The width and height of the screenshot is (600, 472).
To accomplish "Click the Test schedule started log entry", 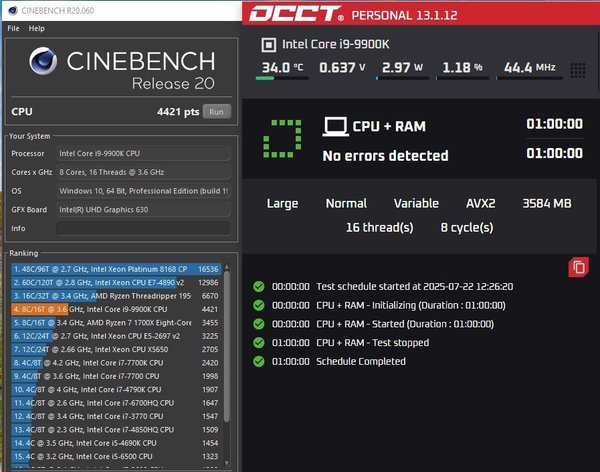I will pos(414,286).
